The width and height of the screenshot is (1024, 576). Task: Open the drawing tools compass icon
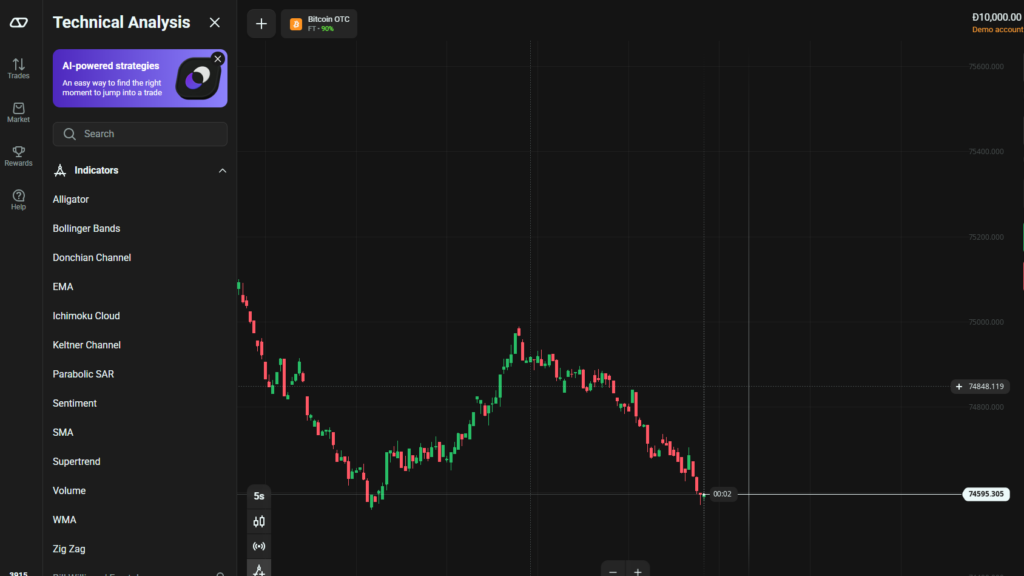coord(259,569)
